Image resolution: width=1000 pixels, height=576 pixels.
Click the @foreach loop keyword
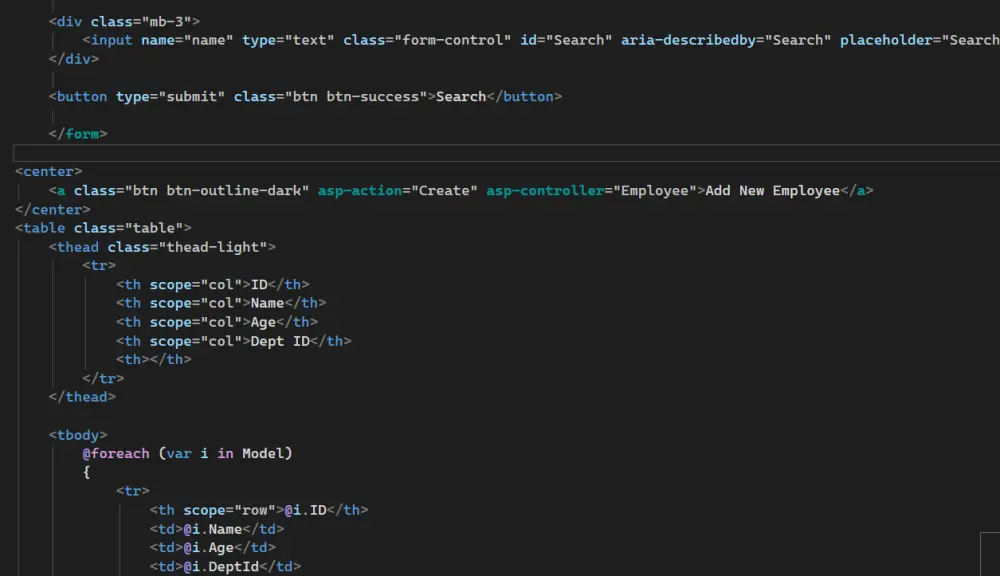118,452
